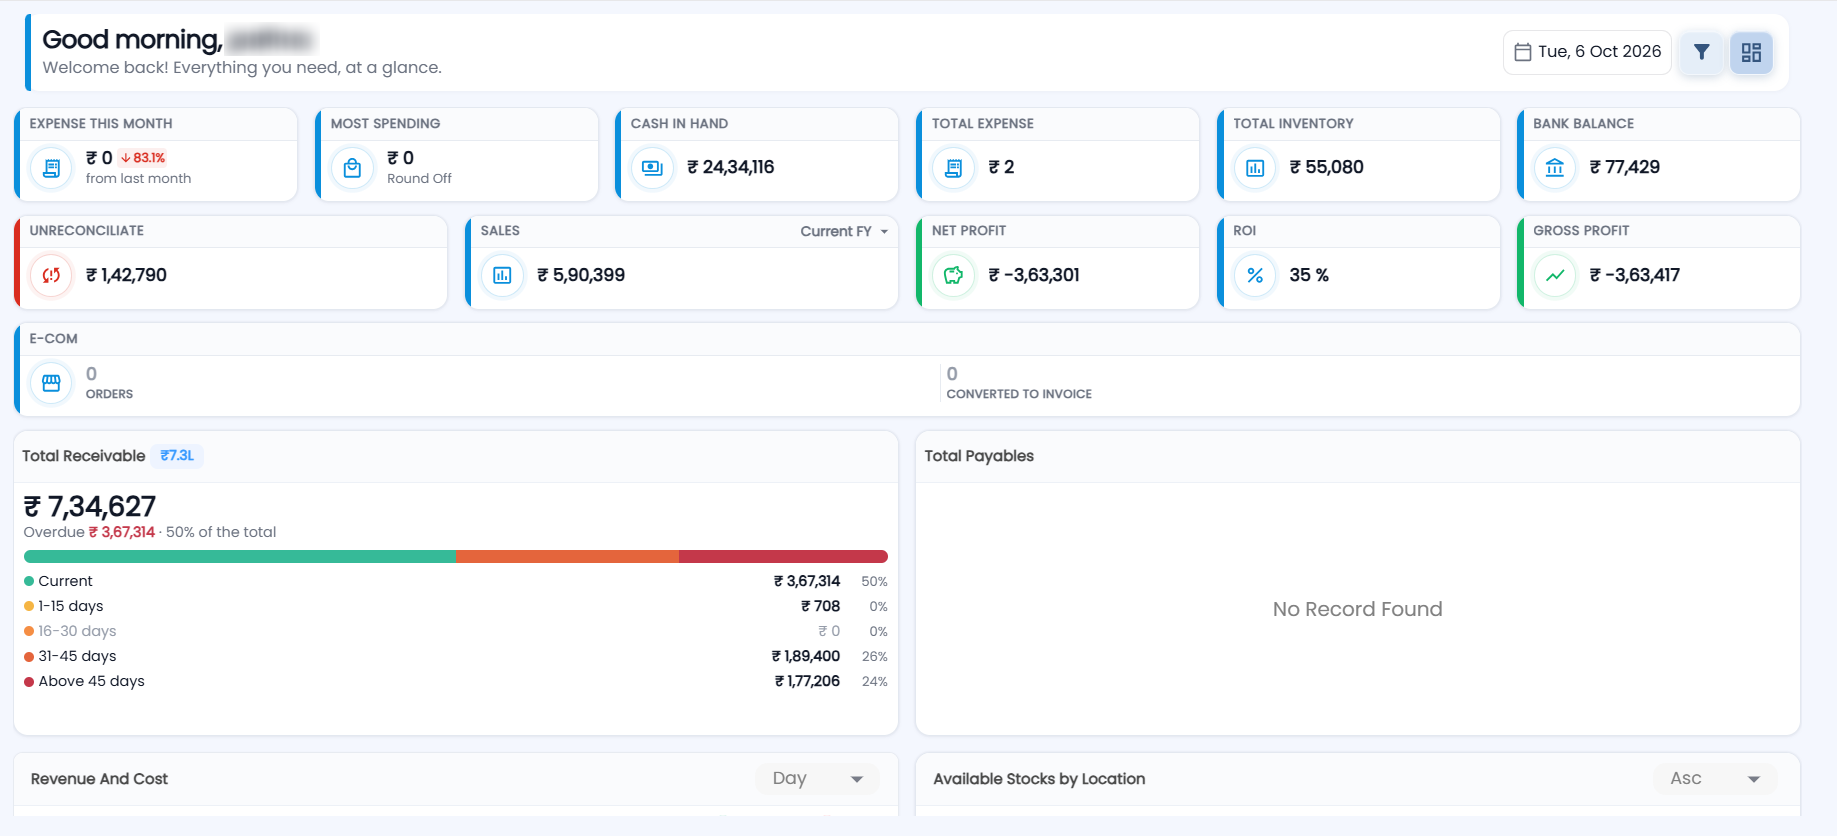Click the 83.1% decrease indicator
The width and height of the screenshot is (1837, 836).
pyautogui.click(x=143, y=158)
